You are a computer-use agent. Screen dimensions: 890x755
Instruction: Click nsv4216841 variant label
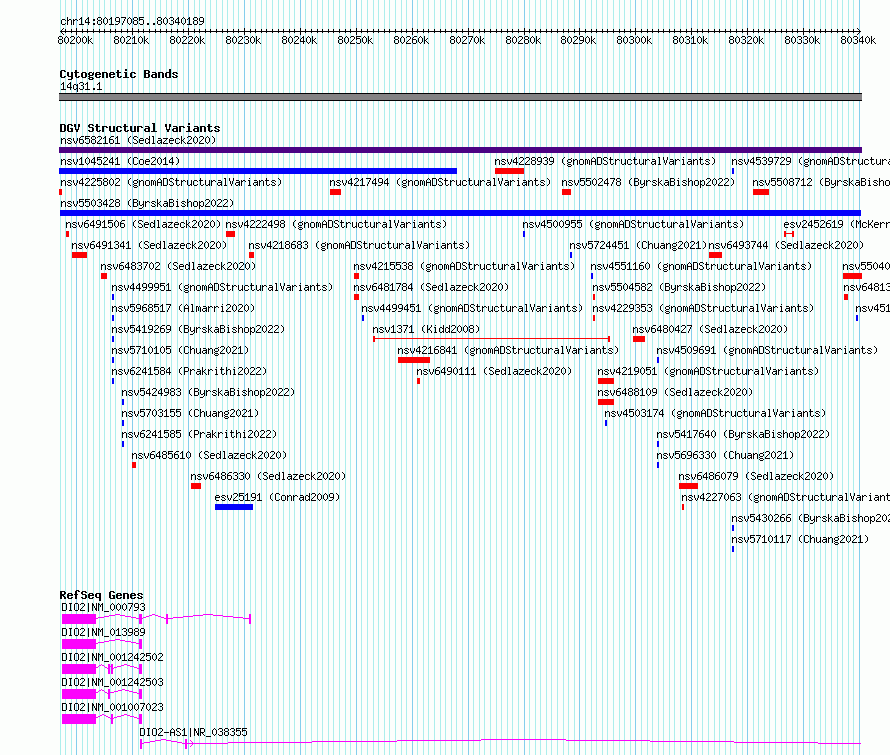(508, 350)
